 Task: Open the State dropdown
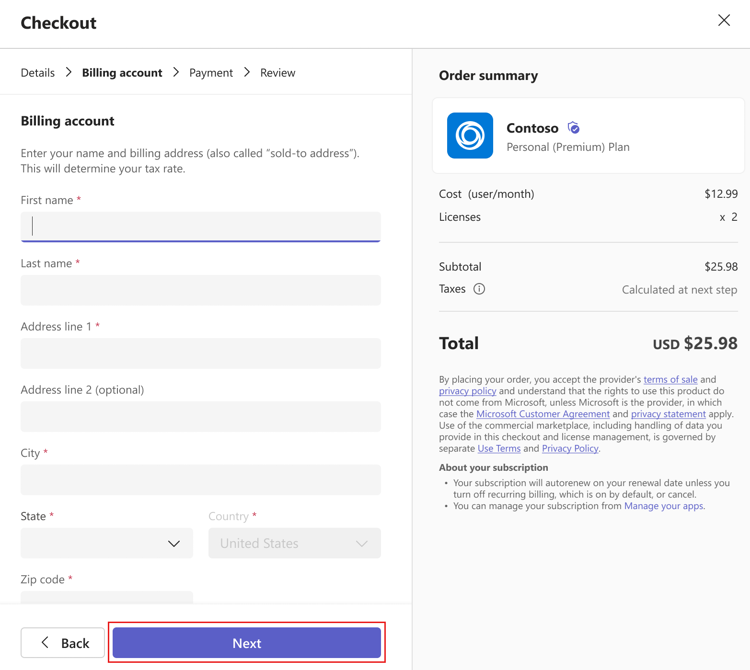107,543
